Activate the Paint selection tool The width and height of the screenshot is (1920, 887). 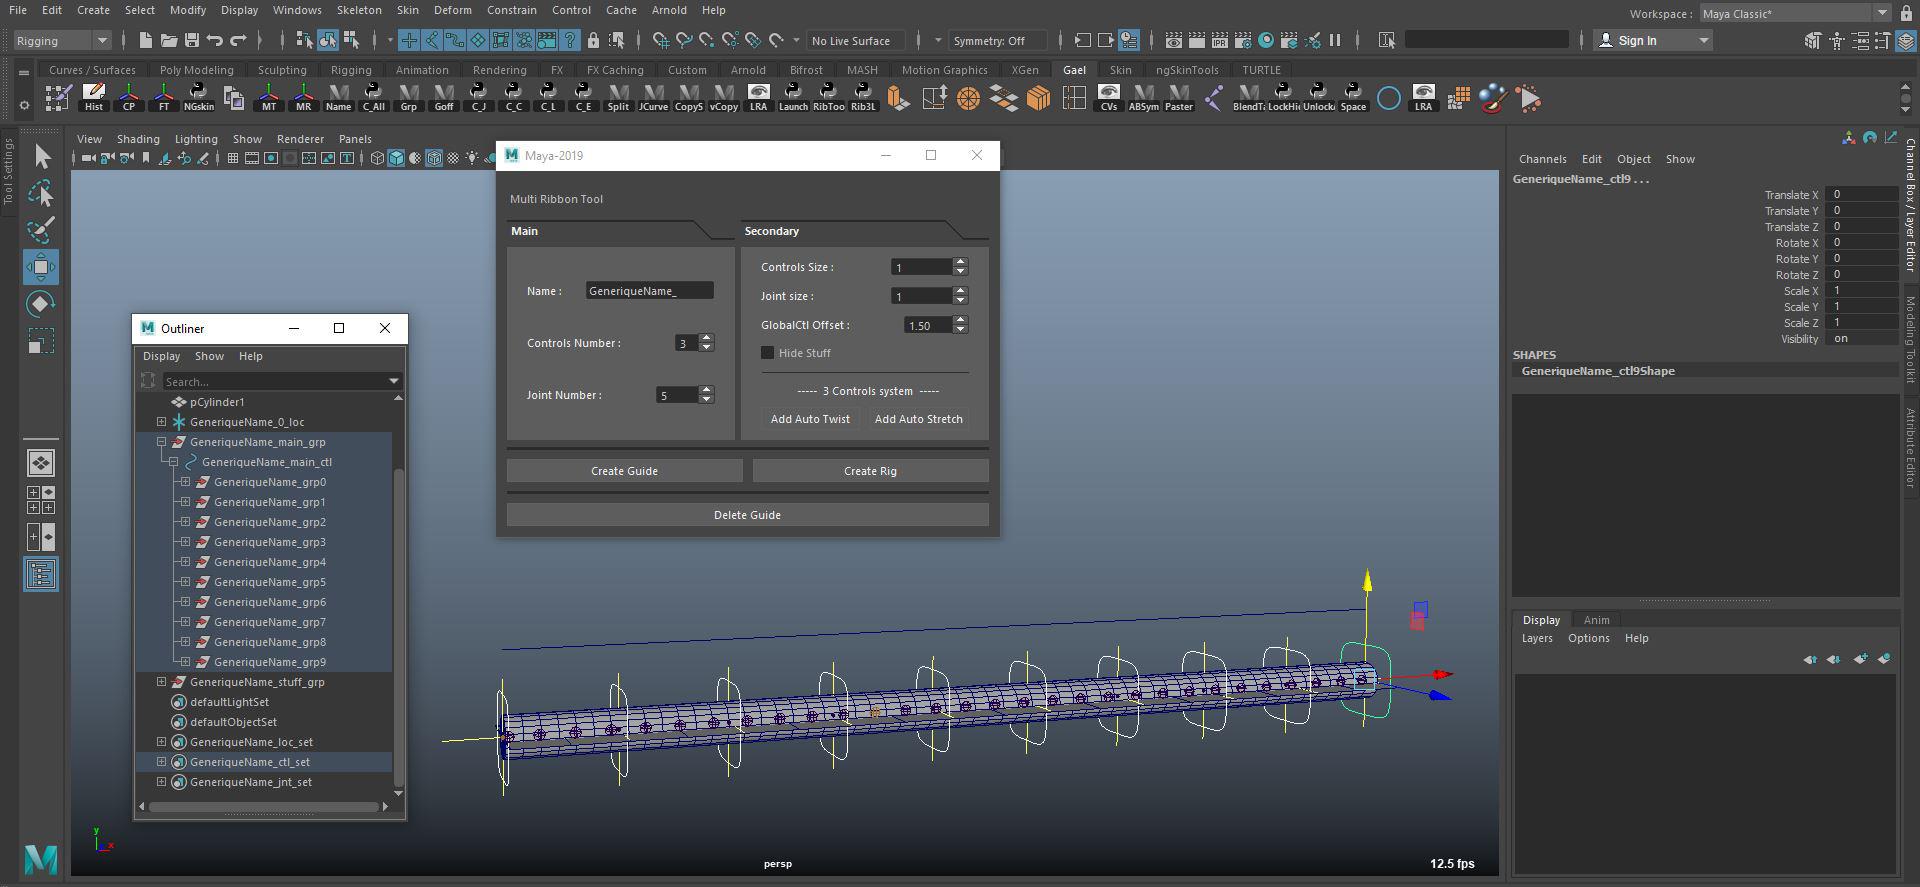click(41, 230)
